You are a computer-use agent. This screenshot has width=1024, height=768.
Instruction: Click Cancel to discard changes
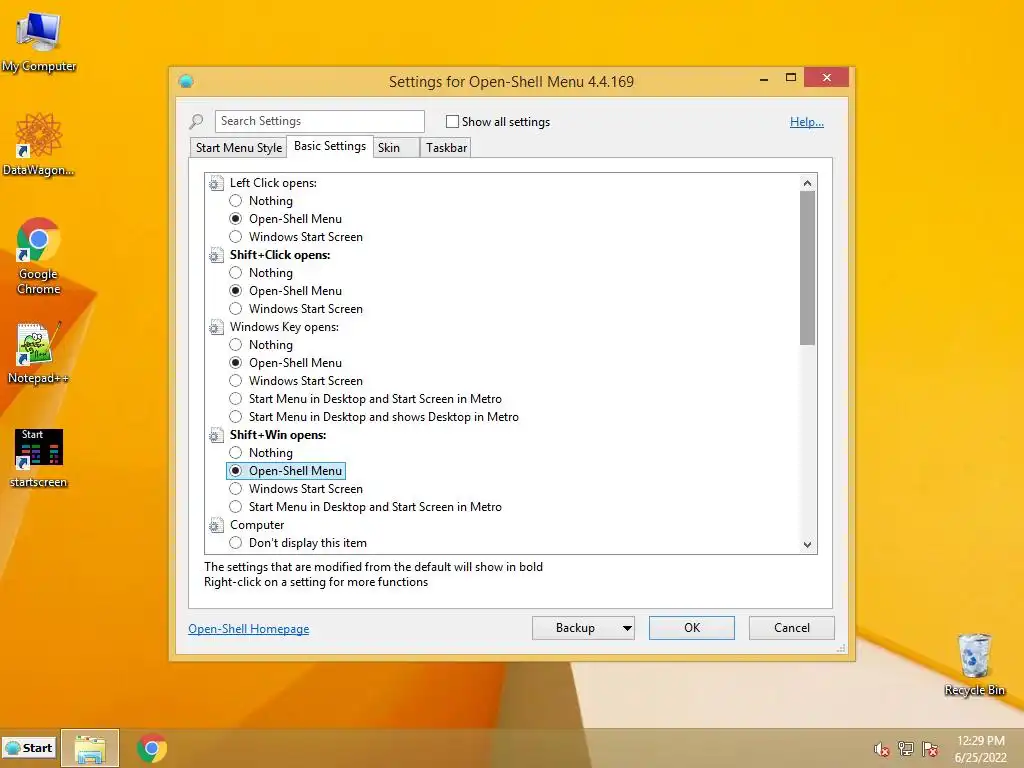click(792, 628)
